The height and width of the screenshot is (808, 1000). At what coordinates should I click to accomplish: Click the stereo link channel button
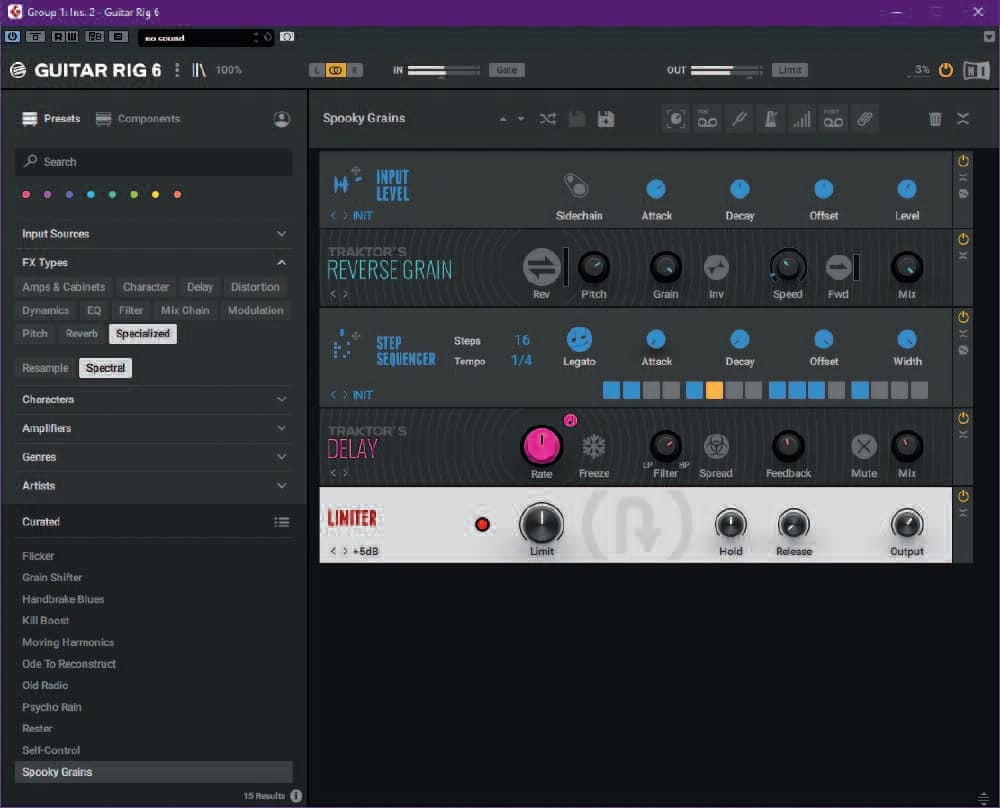(335, 70)
